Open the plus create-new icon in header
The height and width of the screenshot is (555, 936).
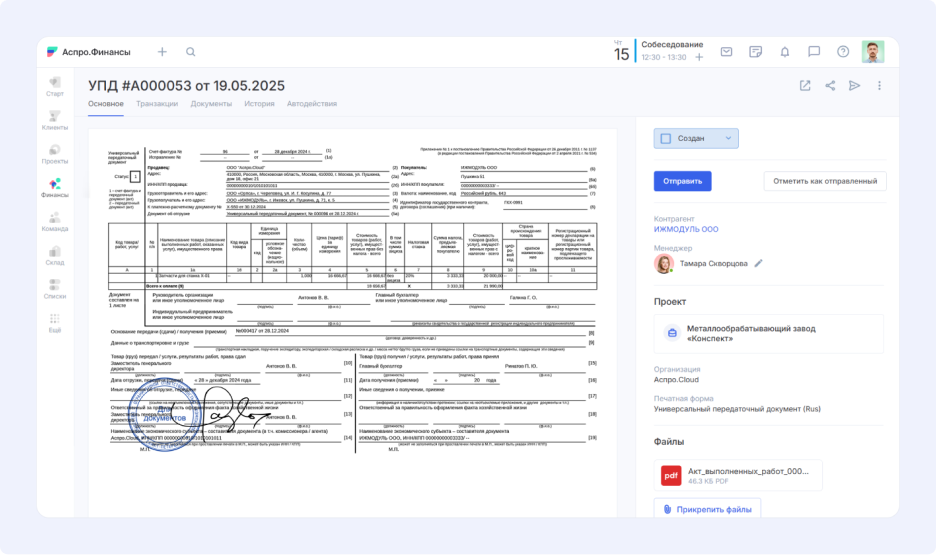click(162, 52)
